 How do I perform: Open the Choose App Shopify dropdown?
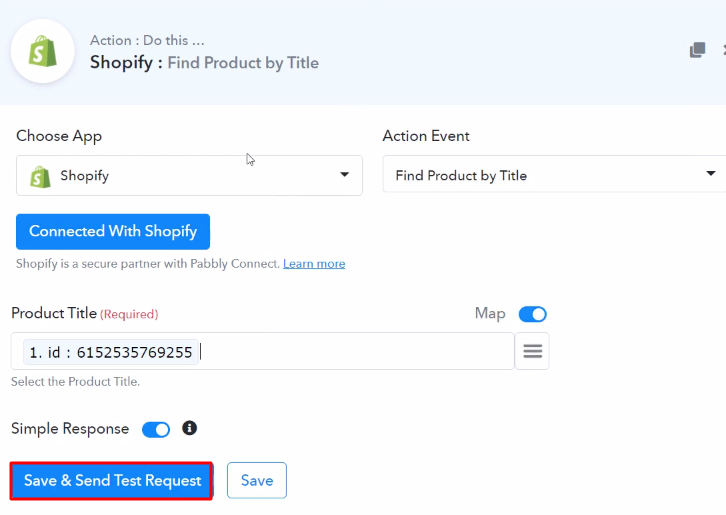(x=189, y=176)
